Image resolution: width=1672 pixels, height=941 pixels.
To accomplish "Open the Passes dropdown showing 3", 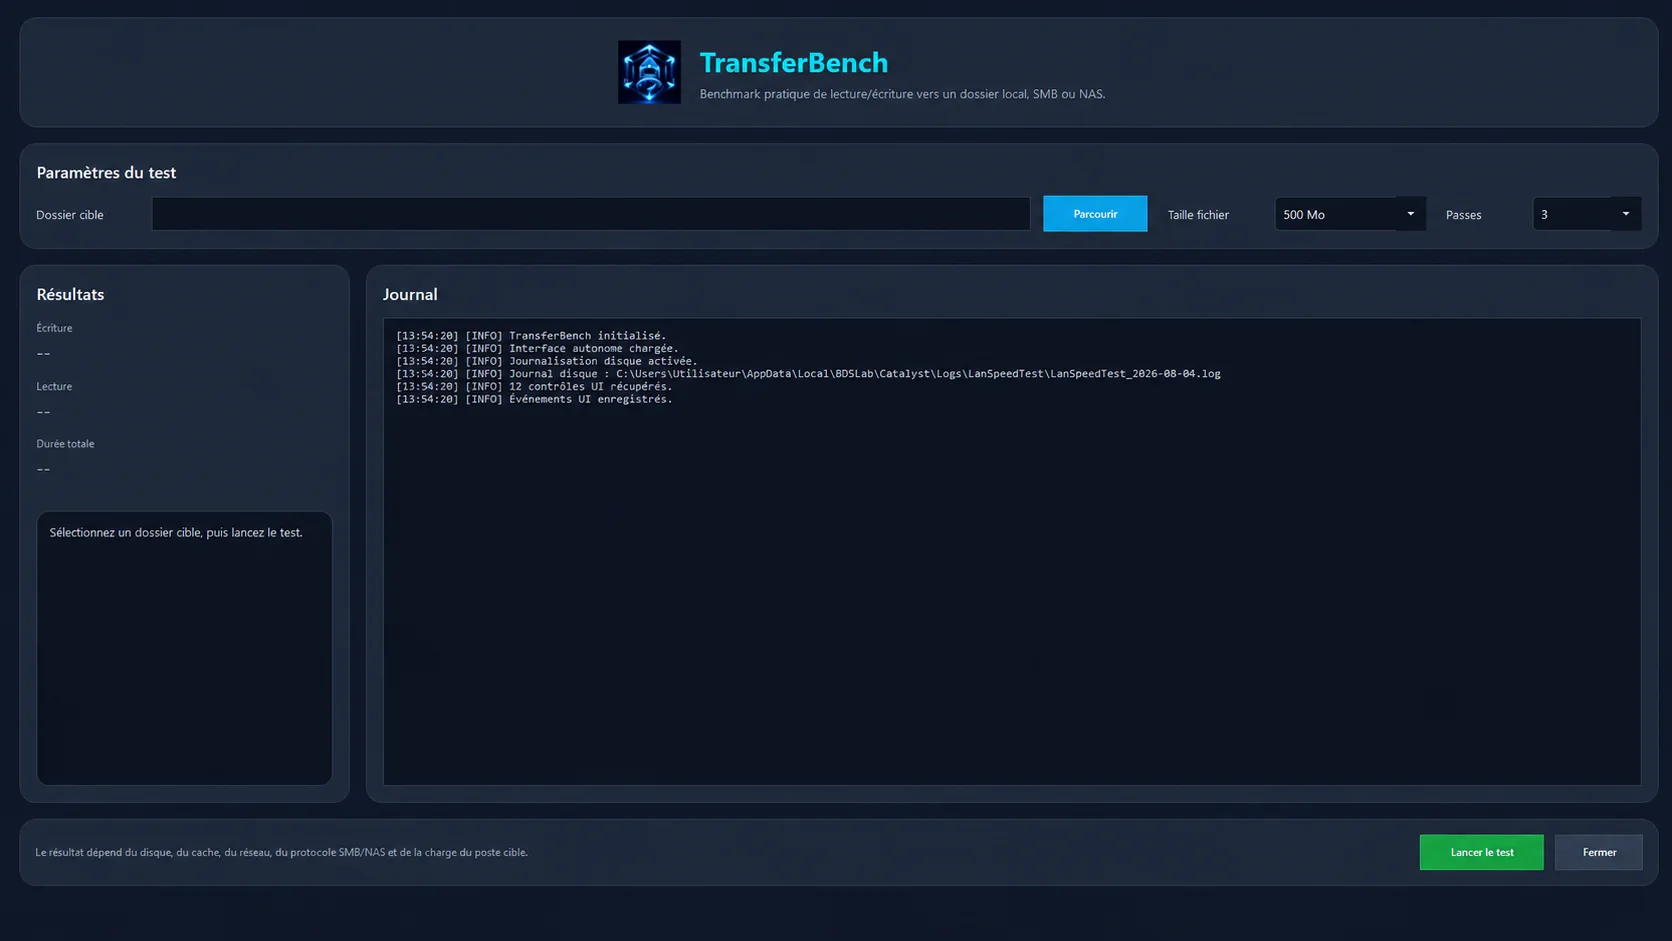I will point(1587,214).
